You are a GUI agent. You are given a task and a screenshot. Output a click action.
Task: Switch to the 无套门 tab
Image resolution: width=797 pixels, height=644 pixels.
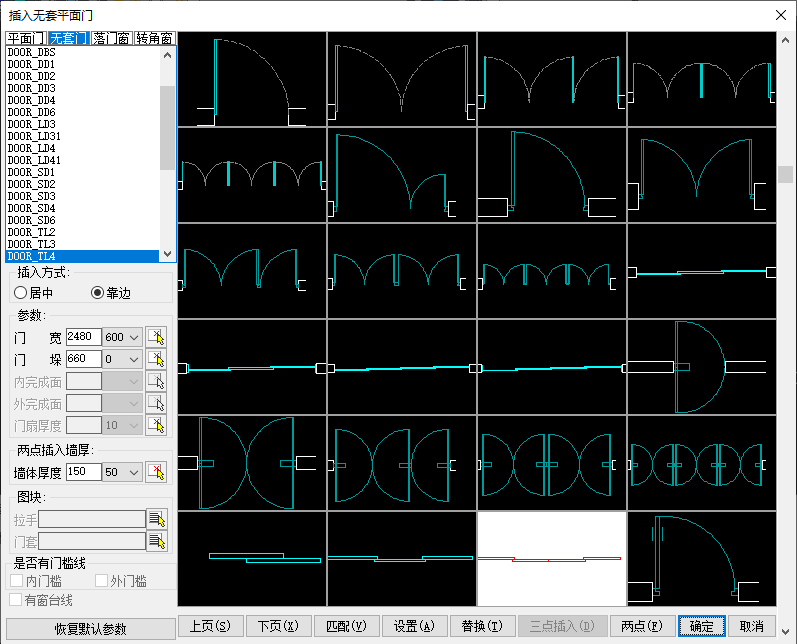tap(69, 38)
